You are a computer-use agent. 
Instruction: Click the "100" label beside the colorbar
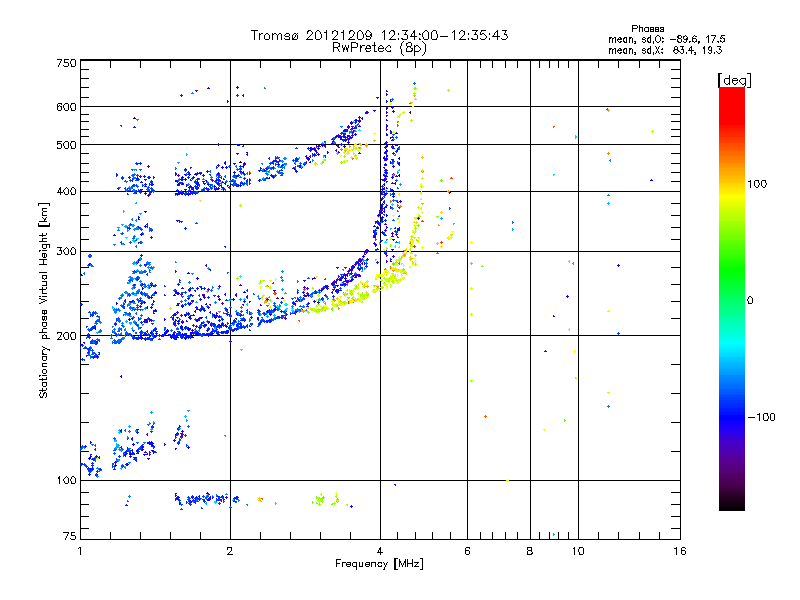tap(757, 184)
